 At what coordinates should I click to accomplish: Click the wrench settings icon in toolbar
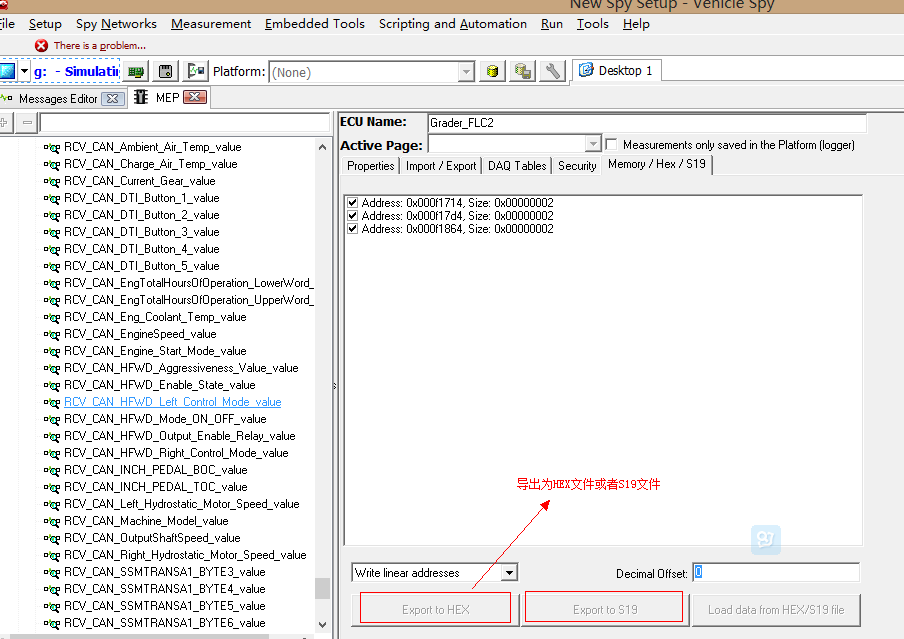click(553, 71)
